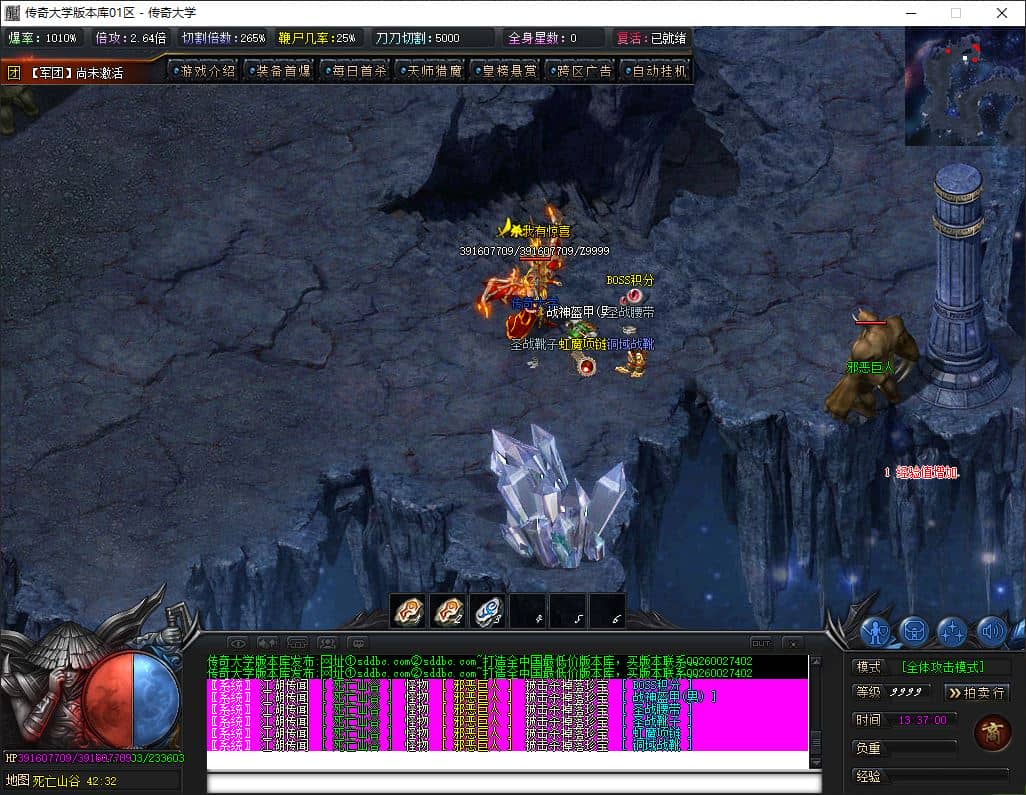Open the shop via round 商 button

pos(993,733)
